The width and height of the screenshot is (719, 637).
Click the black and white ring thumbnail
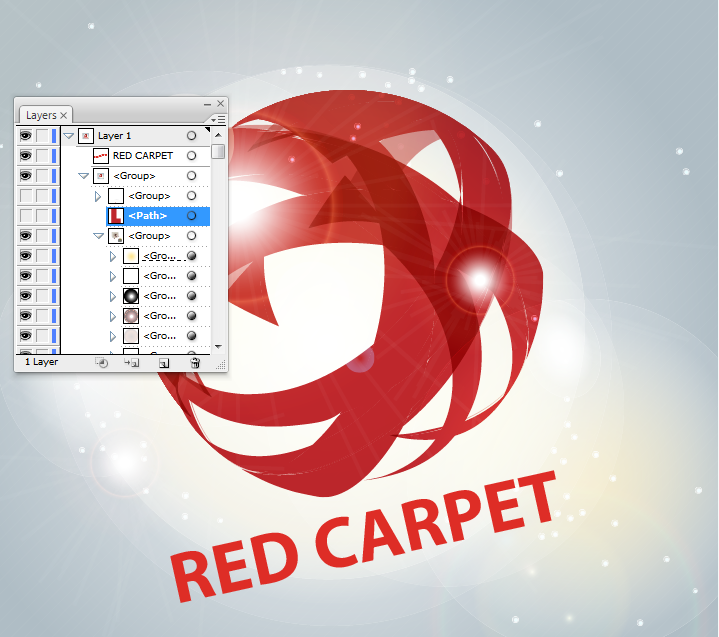coord(131,296)
